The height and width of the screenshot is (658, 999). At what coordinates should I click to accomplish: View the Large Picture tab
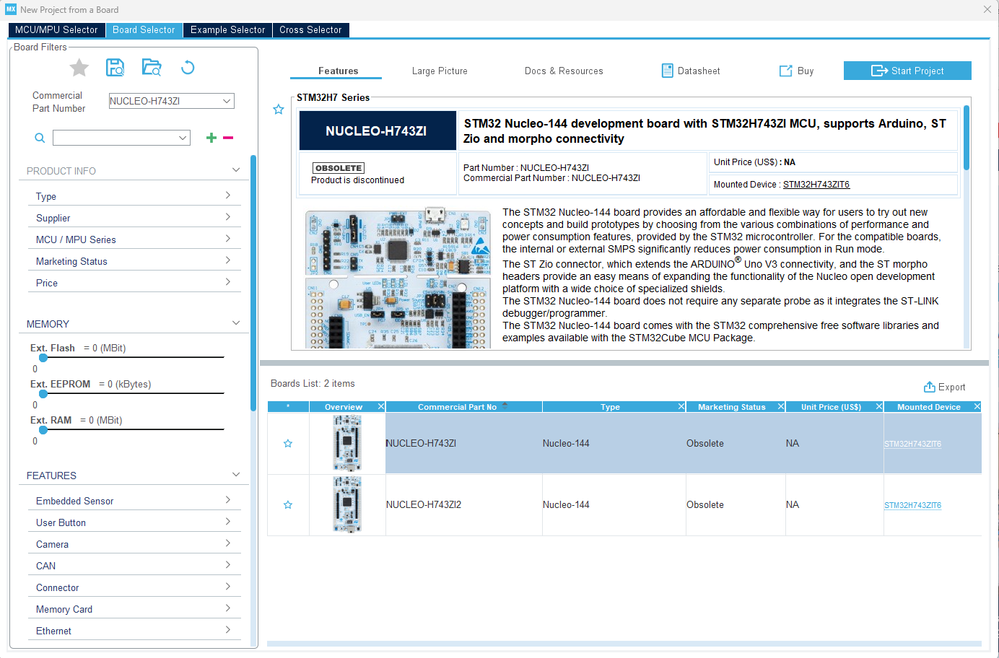click(x=440, y=71)
